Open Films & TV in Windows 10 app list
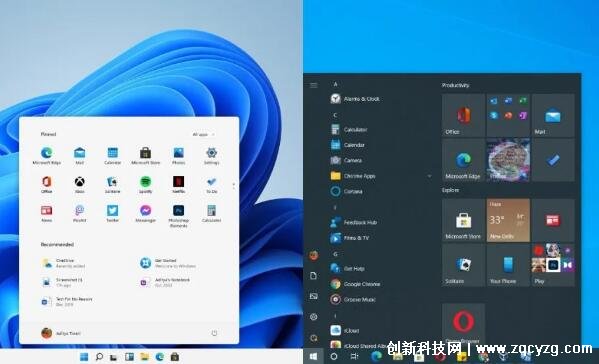Viewport: 599px width, 364px height. [350, 238]
